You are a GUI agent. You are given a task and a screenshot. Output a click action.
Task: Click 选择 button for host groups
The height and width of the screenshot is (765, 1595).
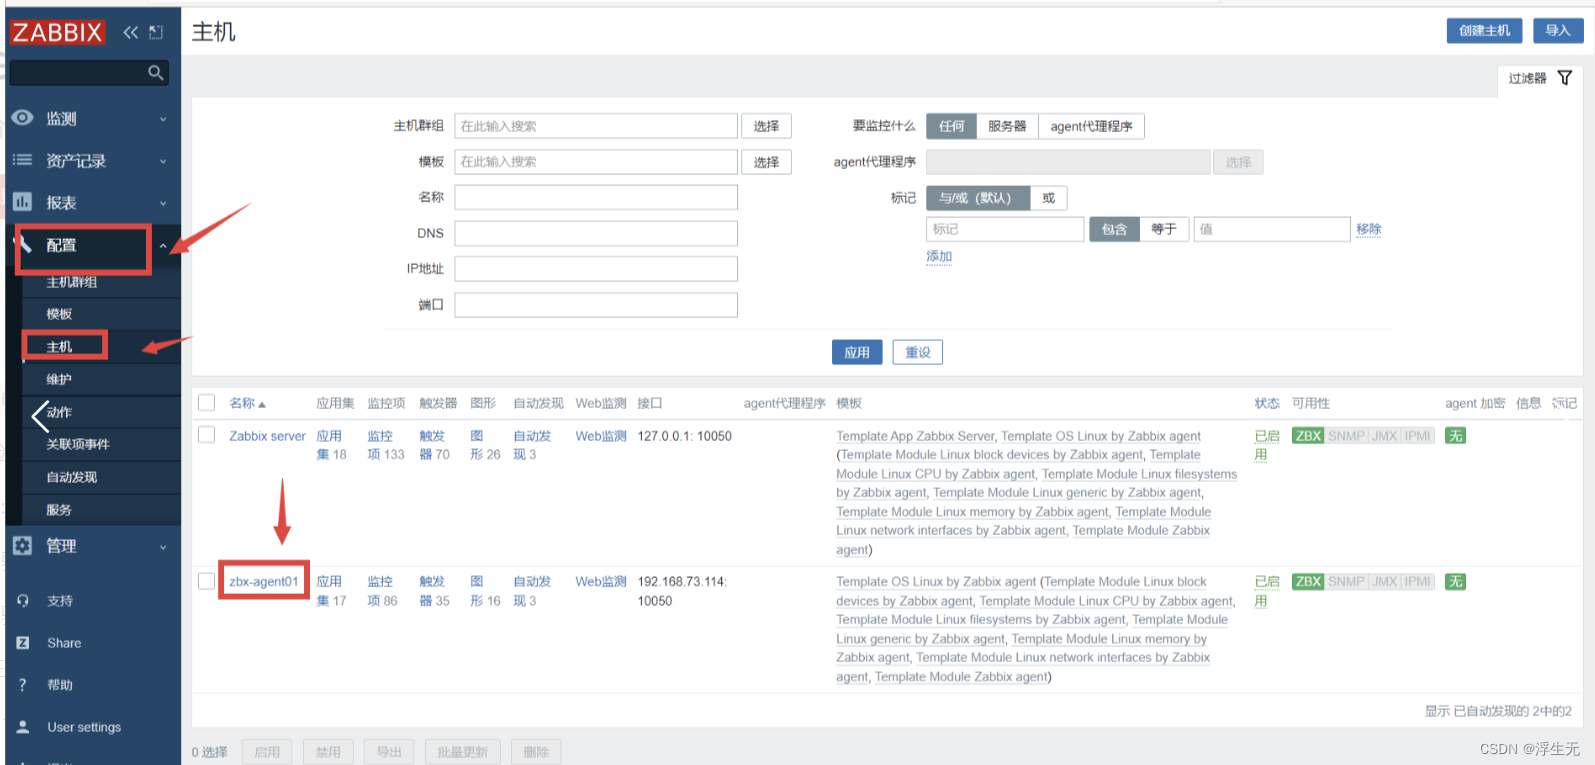[766, 126]
